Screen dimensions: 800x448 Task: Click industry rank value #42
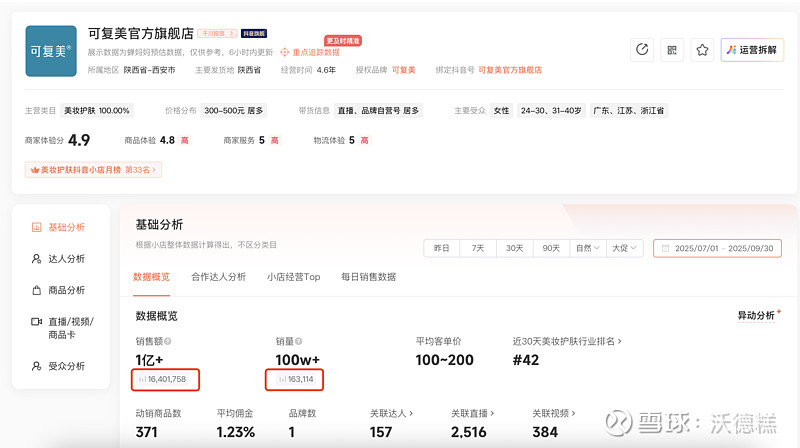pos(526,360)
